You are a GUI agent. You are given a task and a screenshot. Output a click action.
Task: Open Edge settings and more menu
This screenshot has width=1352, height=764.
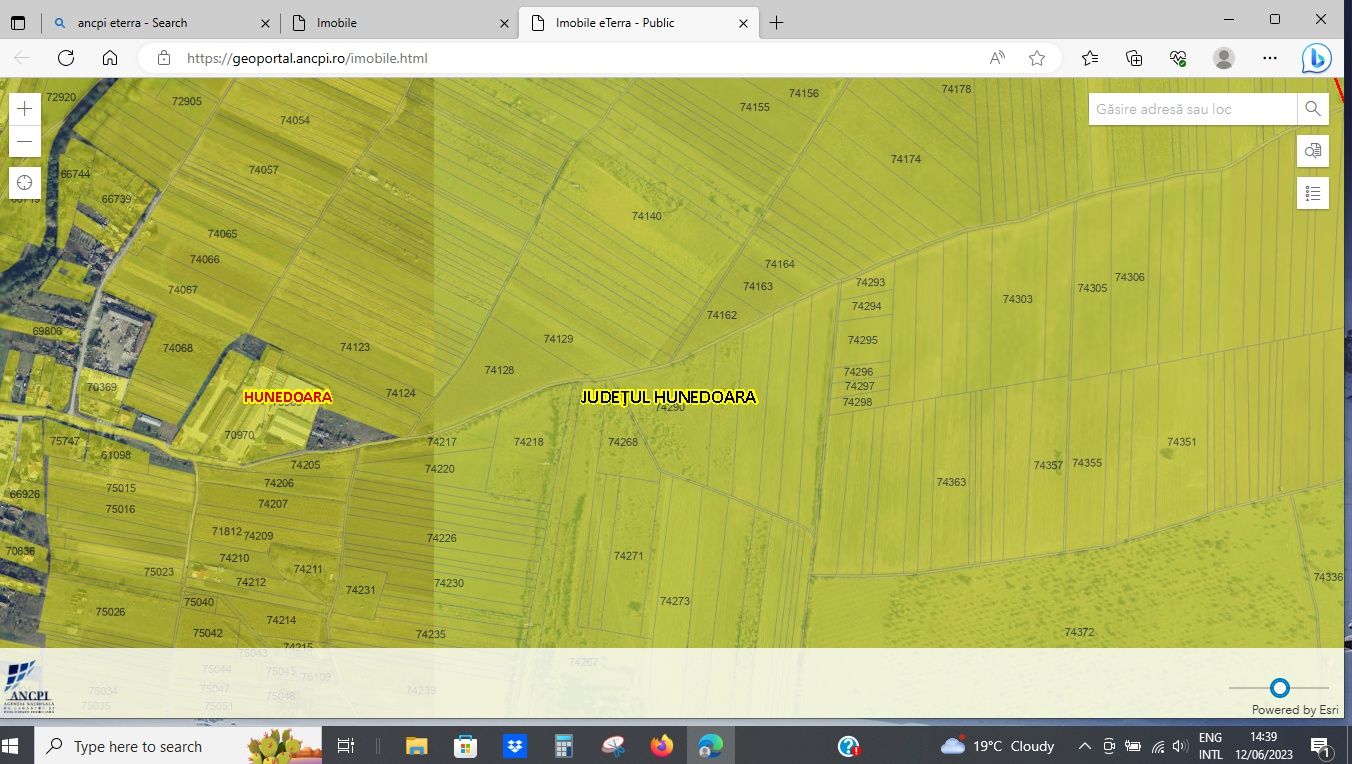pyautogui.click(x=1270, y=58)
